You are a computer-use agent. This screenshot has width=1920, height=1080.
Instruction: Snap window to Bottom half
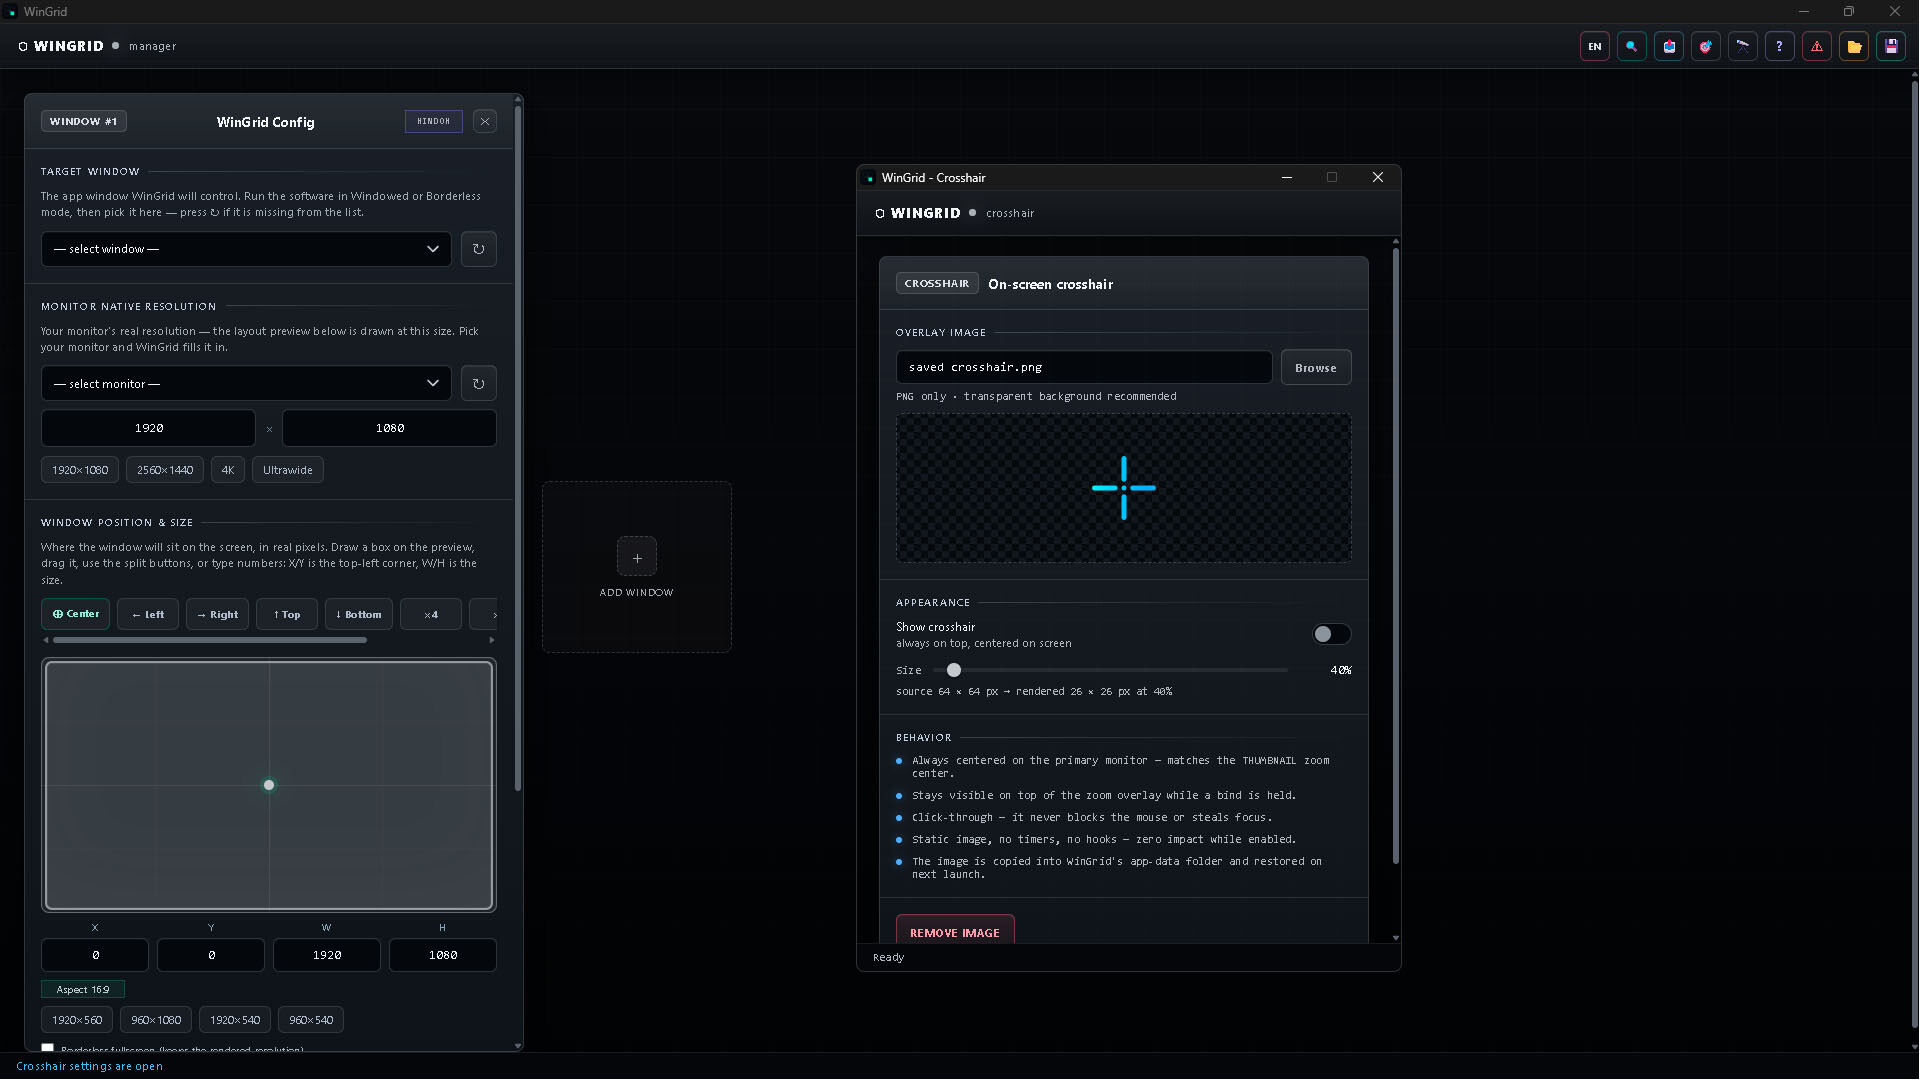coord(359,615)
